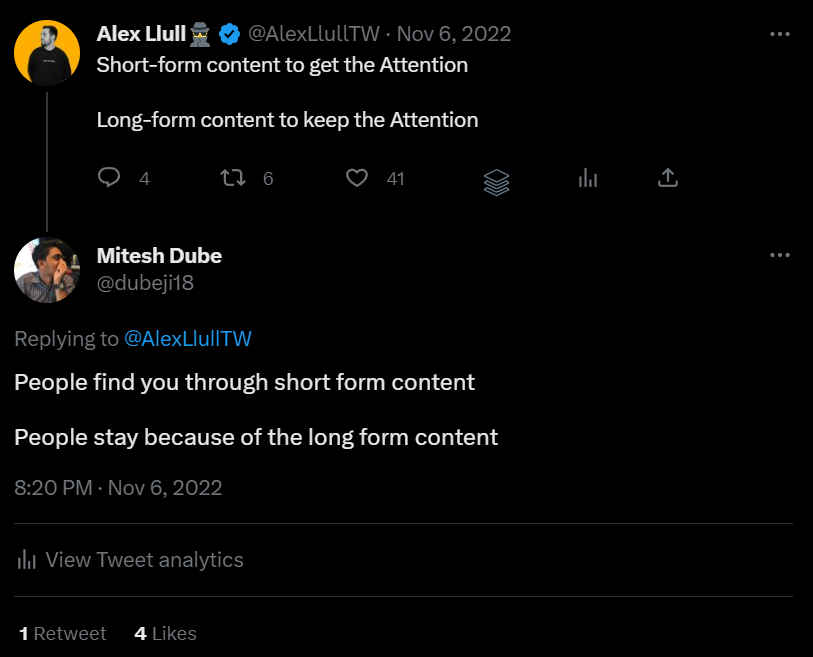
Task: Click the Alex Llull display name
Action: (141, 34)
